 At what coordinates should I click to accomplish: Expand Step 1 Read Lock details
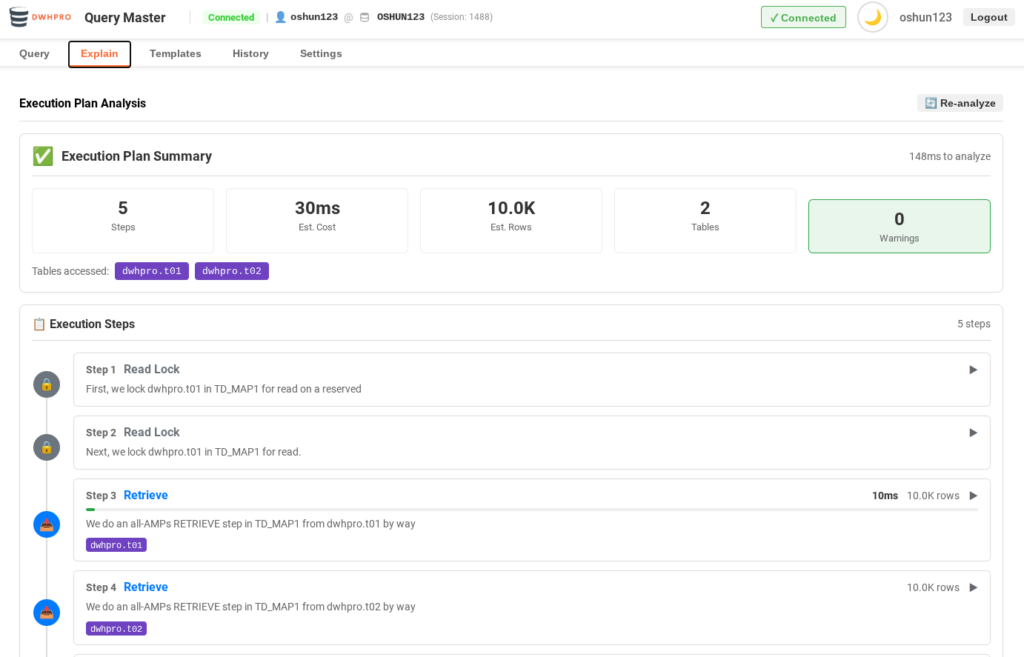click(973, 370)
